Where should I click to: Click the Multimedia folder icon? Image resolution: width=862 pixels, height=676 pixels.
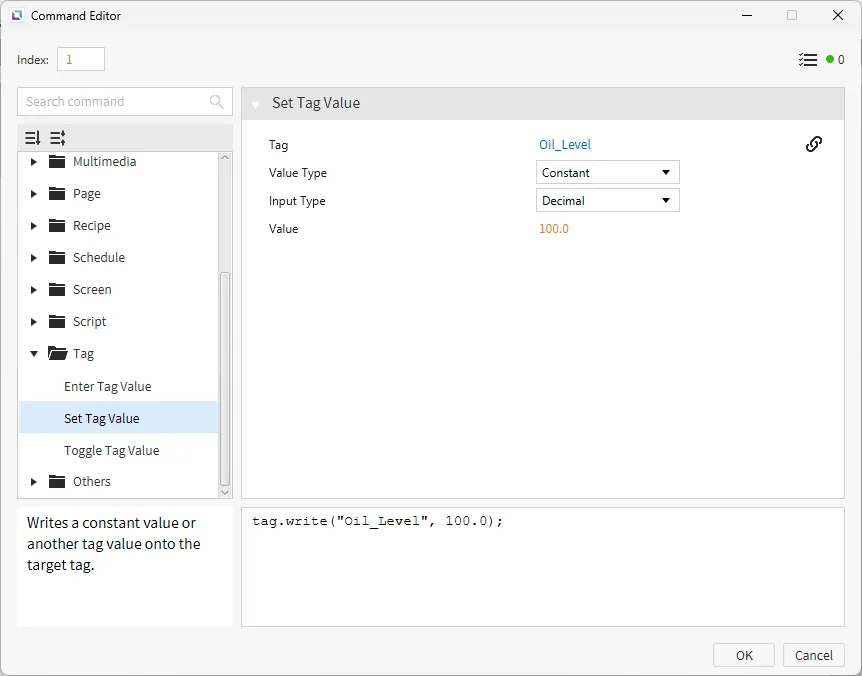point(57,162)
